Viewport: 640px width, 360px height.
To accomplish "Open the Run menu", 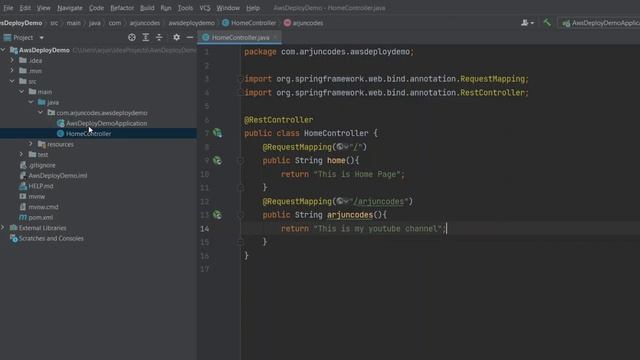I will (166, 8).
